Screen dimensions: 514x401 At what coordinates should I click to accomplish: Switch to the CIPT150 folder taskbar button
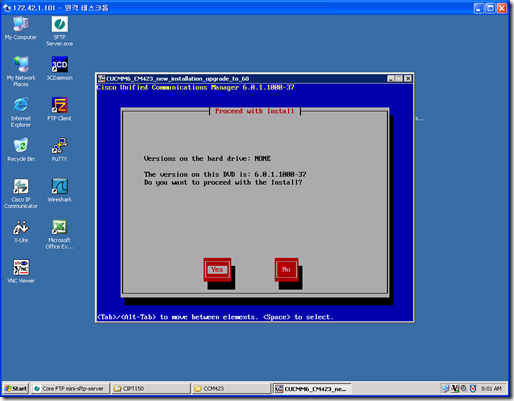pyautogui.click(x=151, y=388)
